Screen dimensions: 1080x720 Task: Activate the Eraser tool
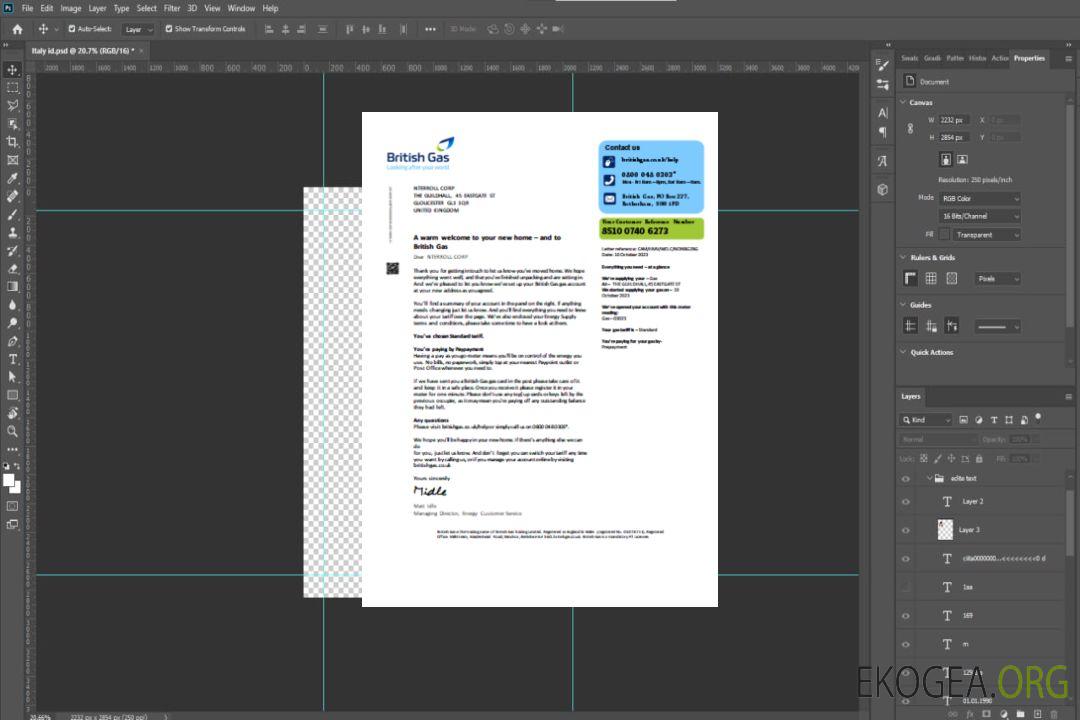click(x=13, y=268)
